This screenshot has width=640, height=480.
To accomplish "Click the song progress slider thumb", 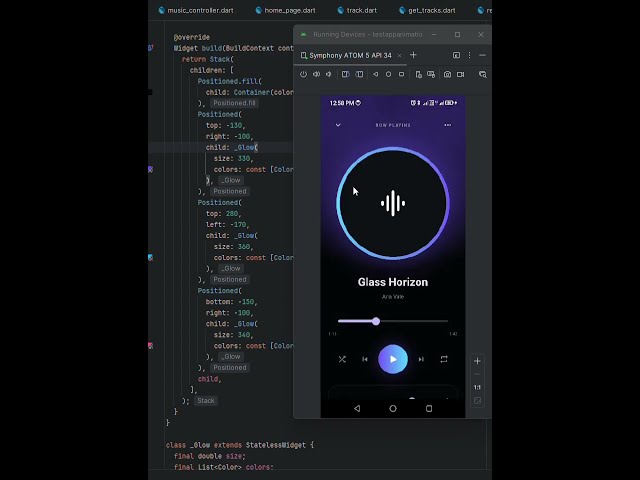I will pos(376,321).
